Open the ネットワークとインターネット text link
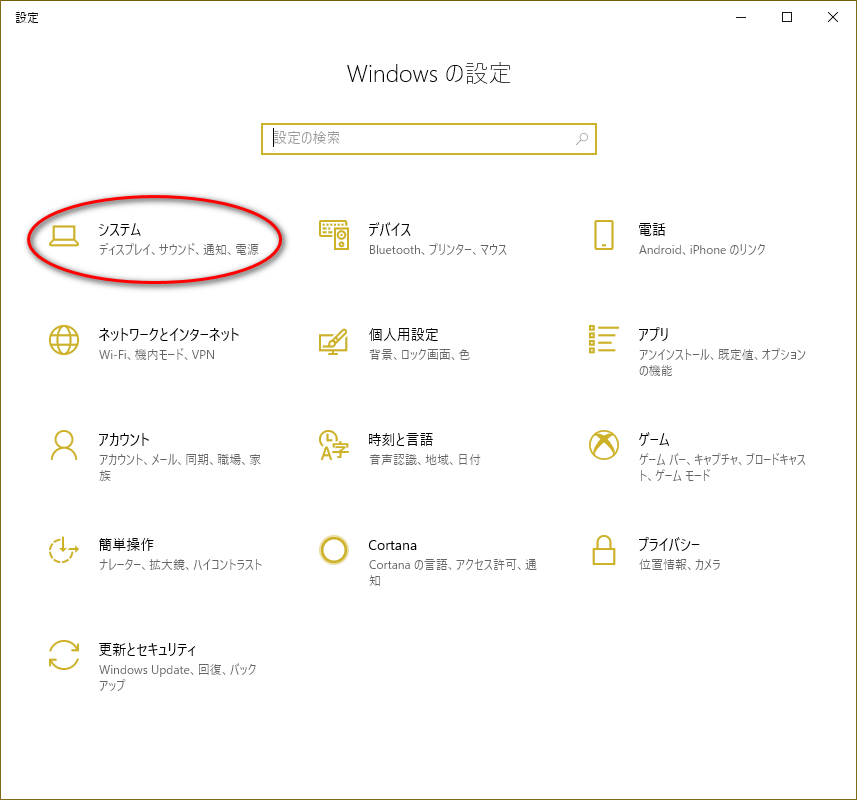This screenshot has width=857, height=800. coord(169,335)
